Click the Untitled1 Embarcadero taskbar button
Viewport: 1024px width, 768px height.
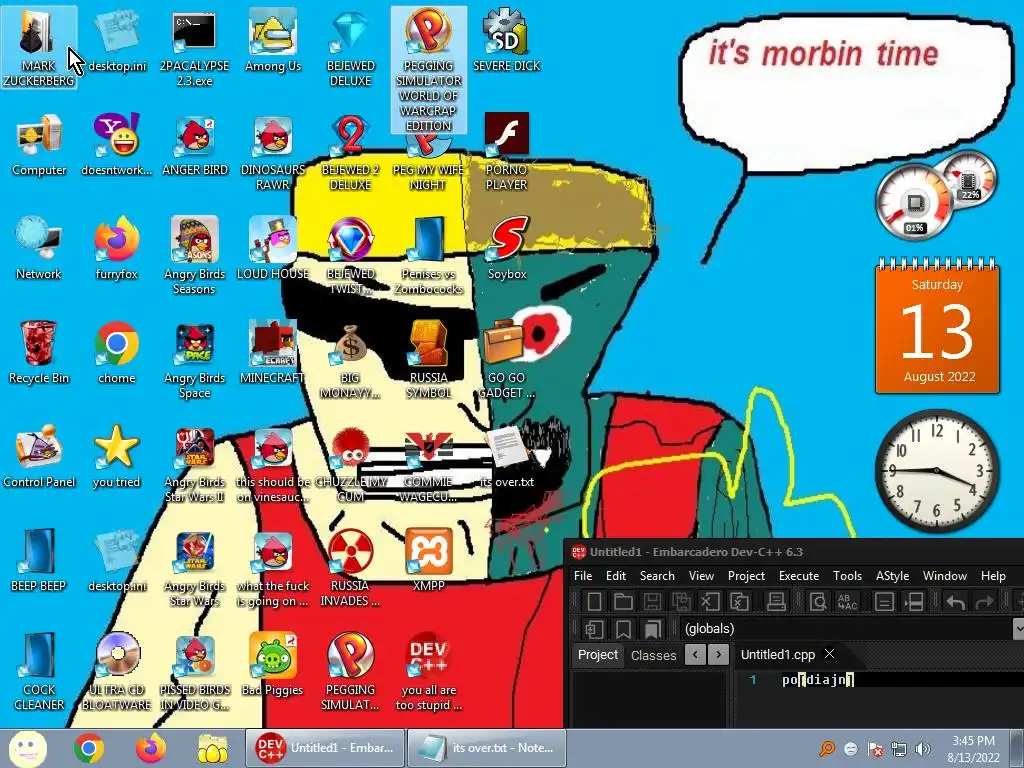[325, 748]
